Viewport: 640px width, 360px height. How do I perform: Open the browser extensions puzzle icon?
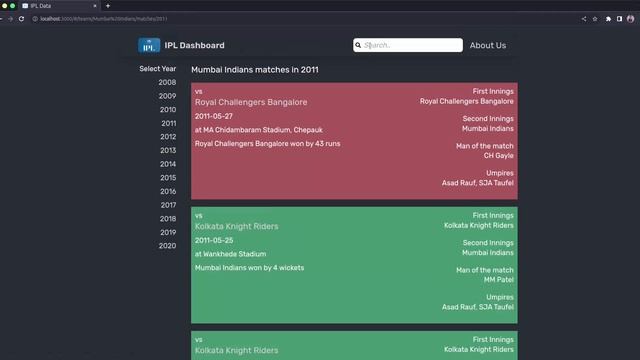tap(608, 19)
